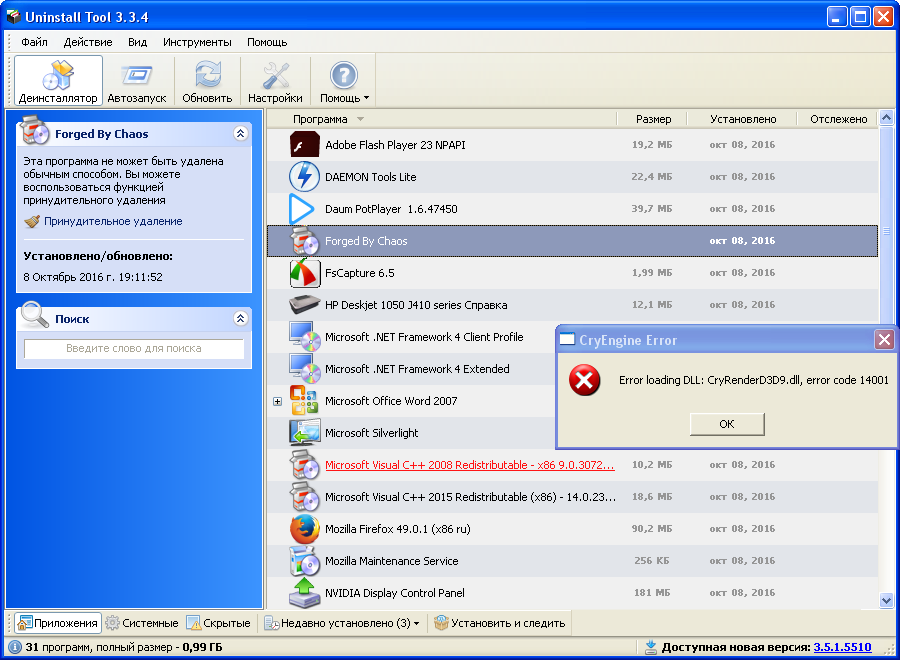This screenshot has height=660, width=900.
Task: Click the NVIDIA Display Control Panel icon
Action: pos(304,593)
